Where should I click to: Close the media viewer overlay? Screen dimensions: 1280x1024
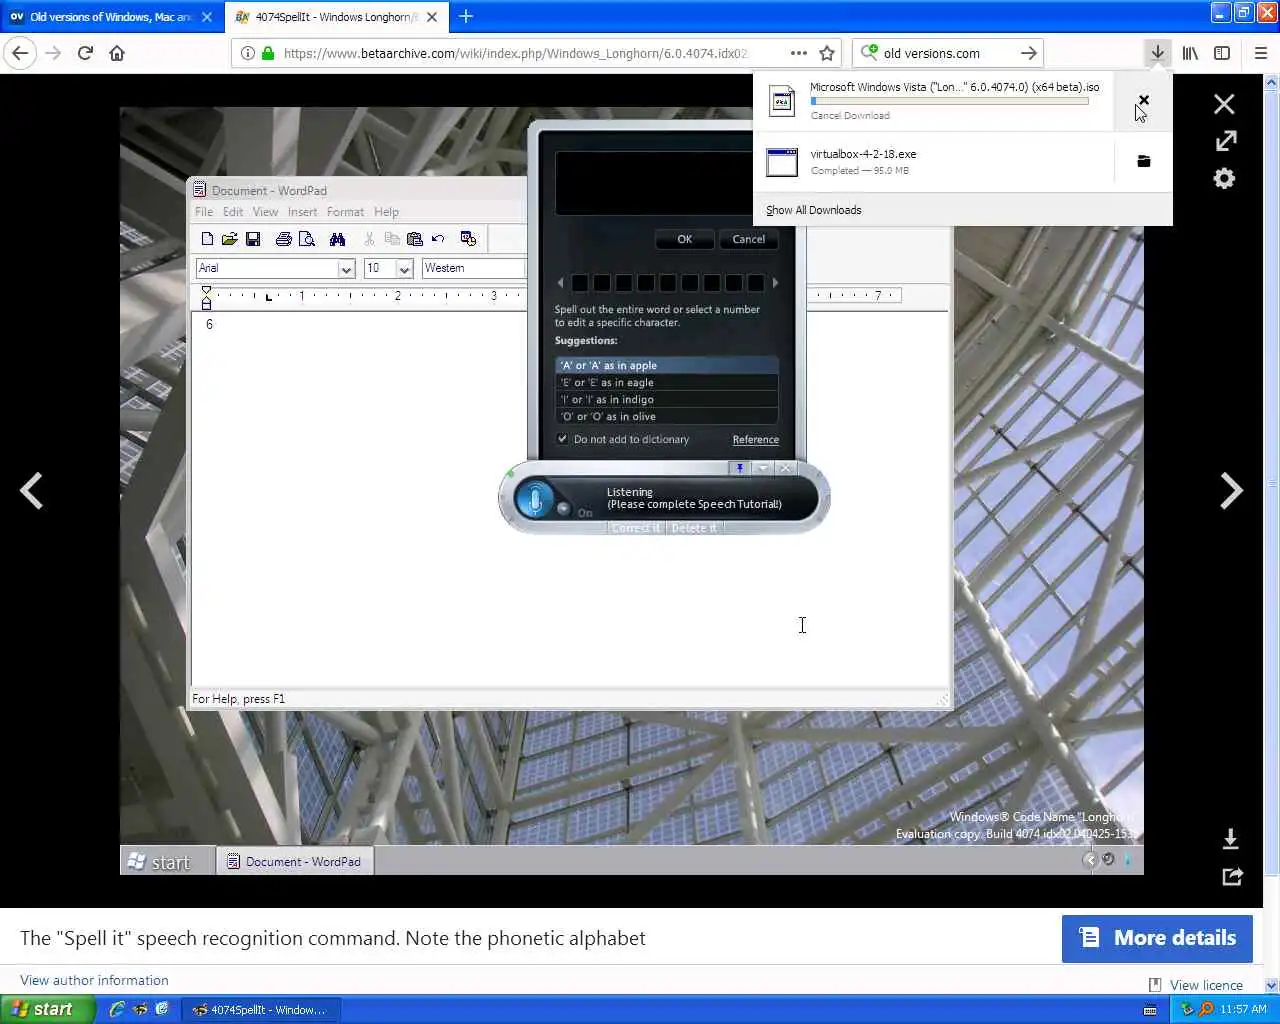[x=1224, y=104]
